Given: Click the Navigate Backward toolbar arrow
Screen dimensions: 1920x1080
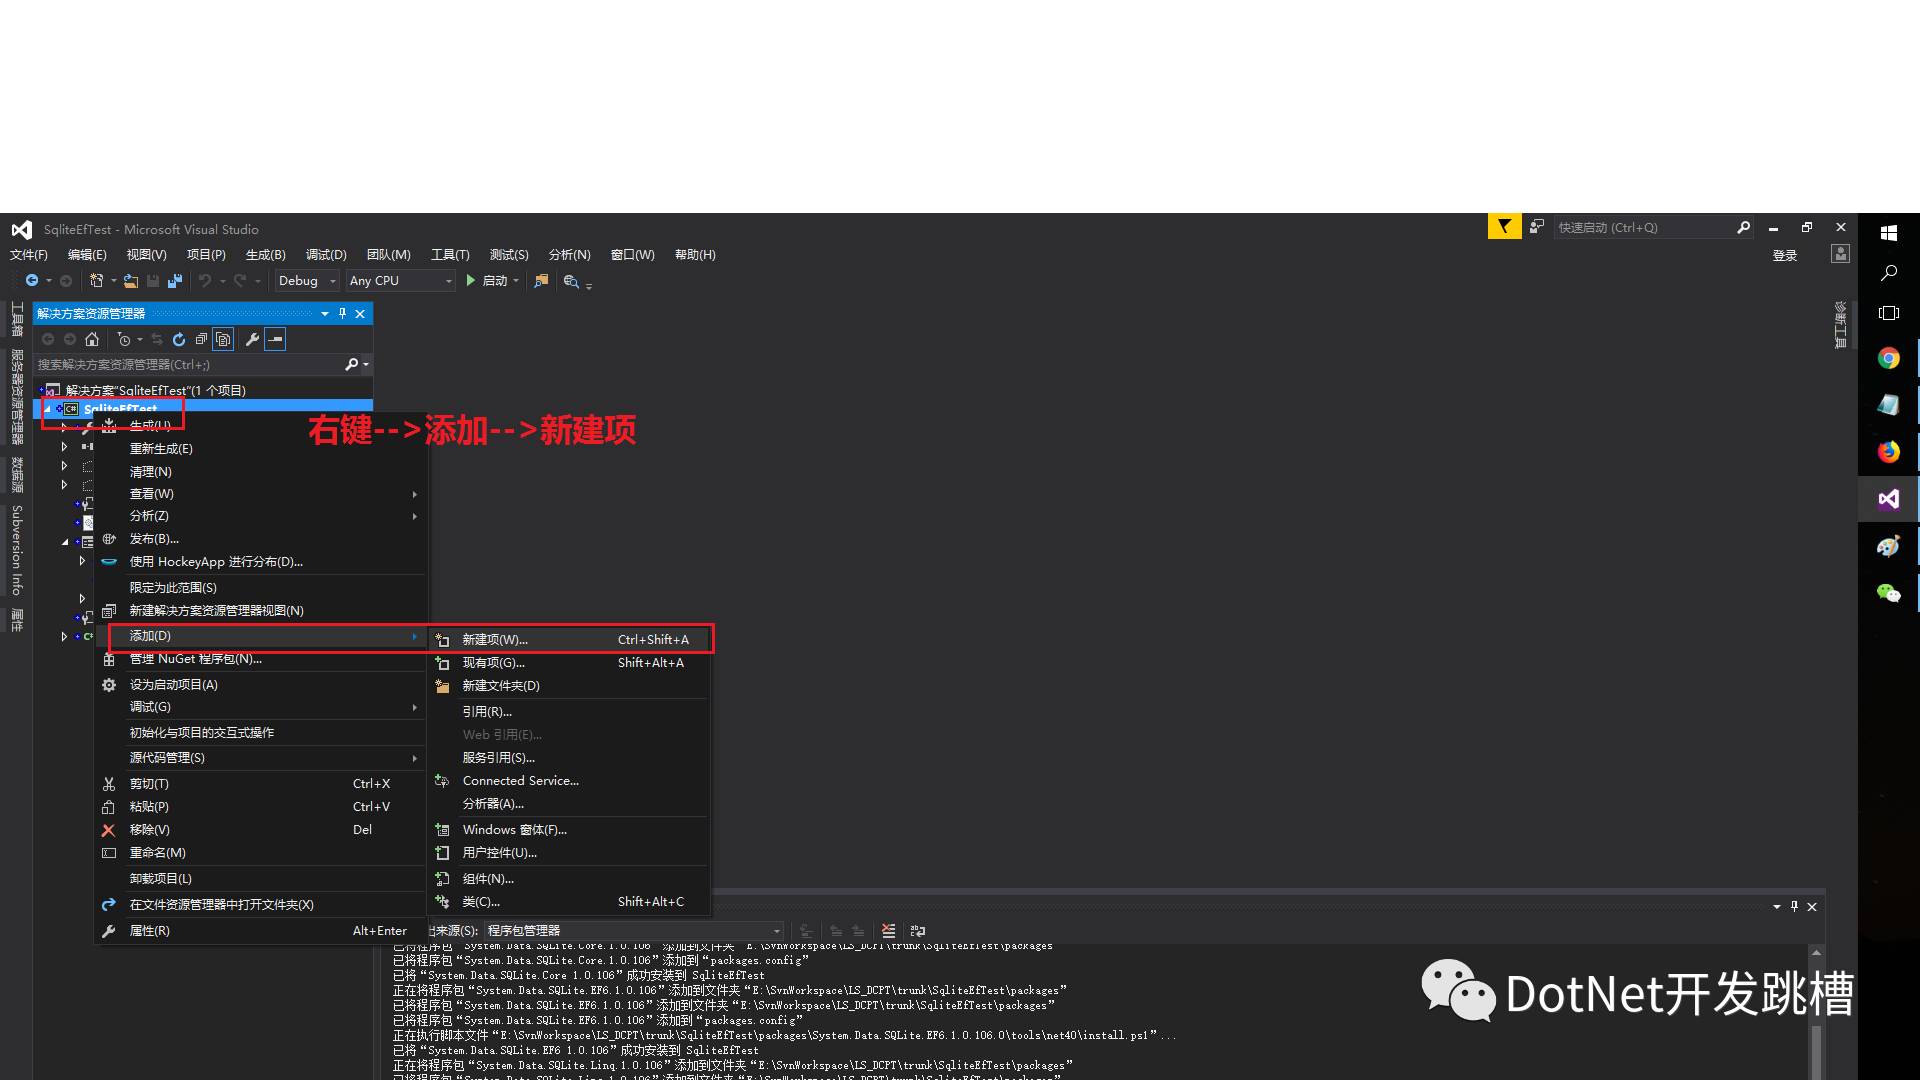Looking at the screenshot, I should click(32, 281).
